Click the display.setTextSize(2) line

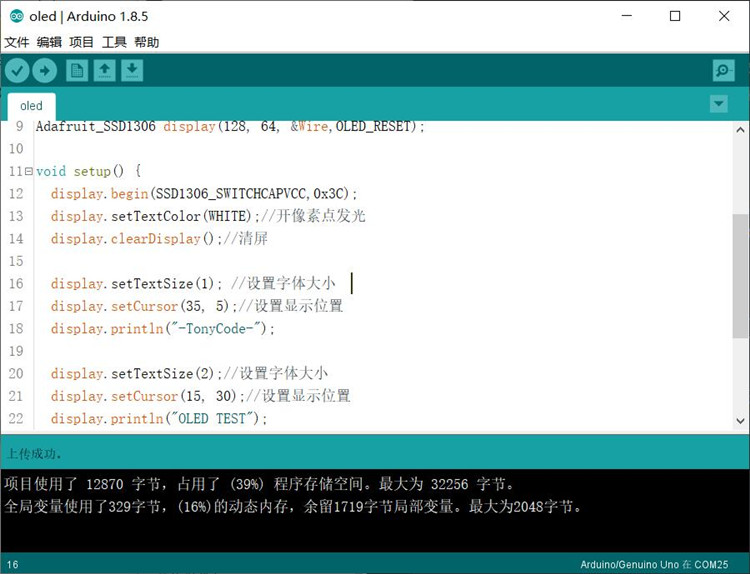189,373
